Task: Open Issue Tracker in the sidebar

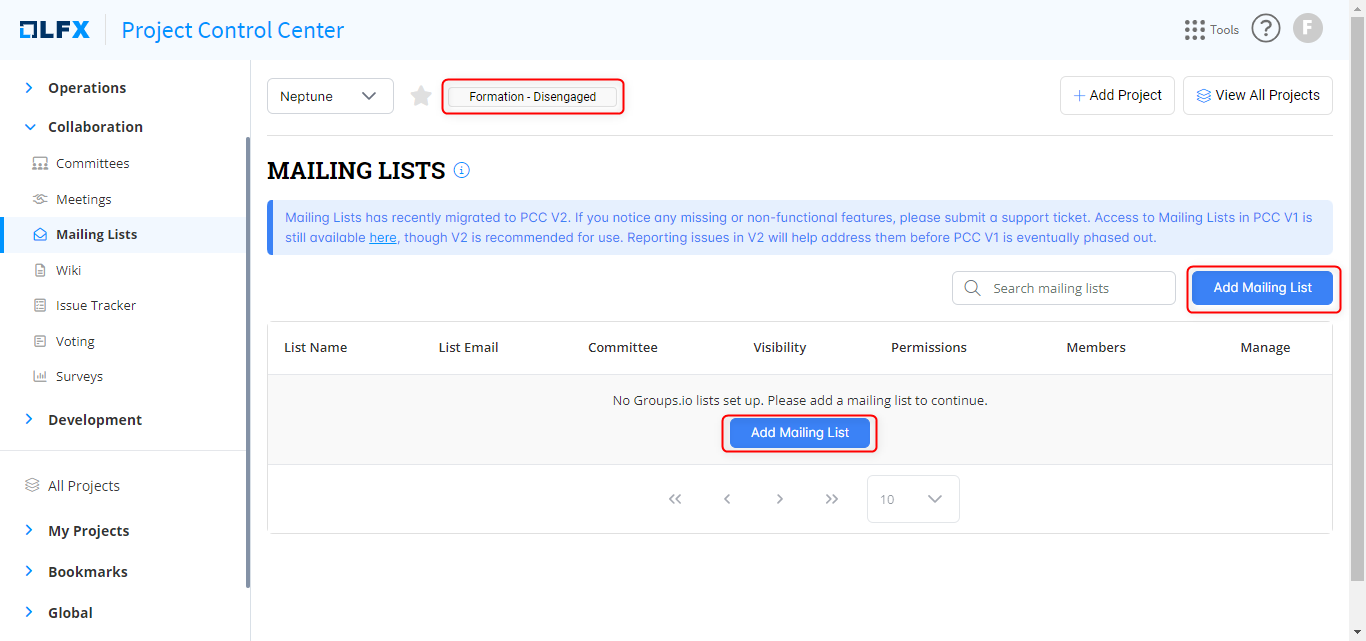Action: tap(95, 305)
